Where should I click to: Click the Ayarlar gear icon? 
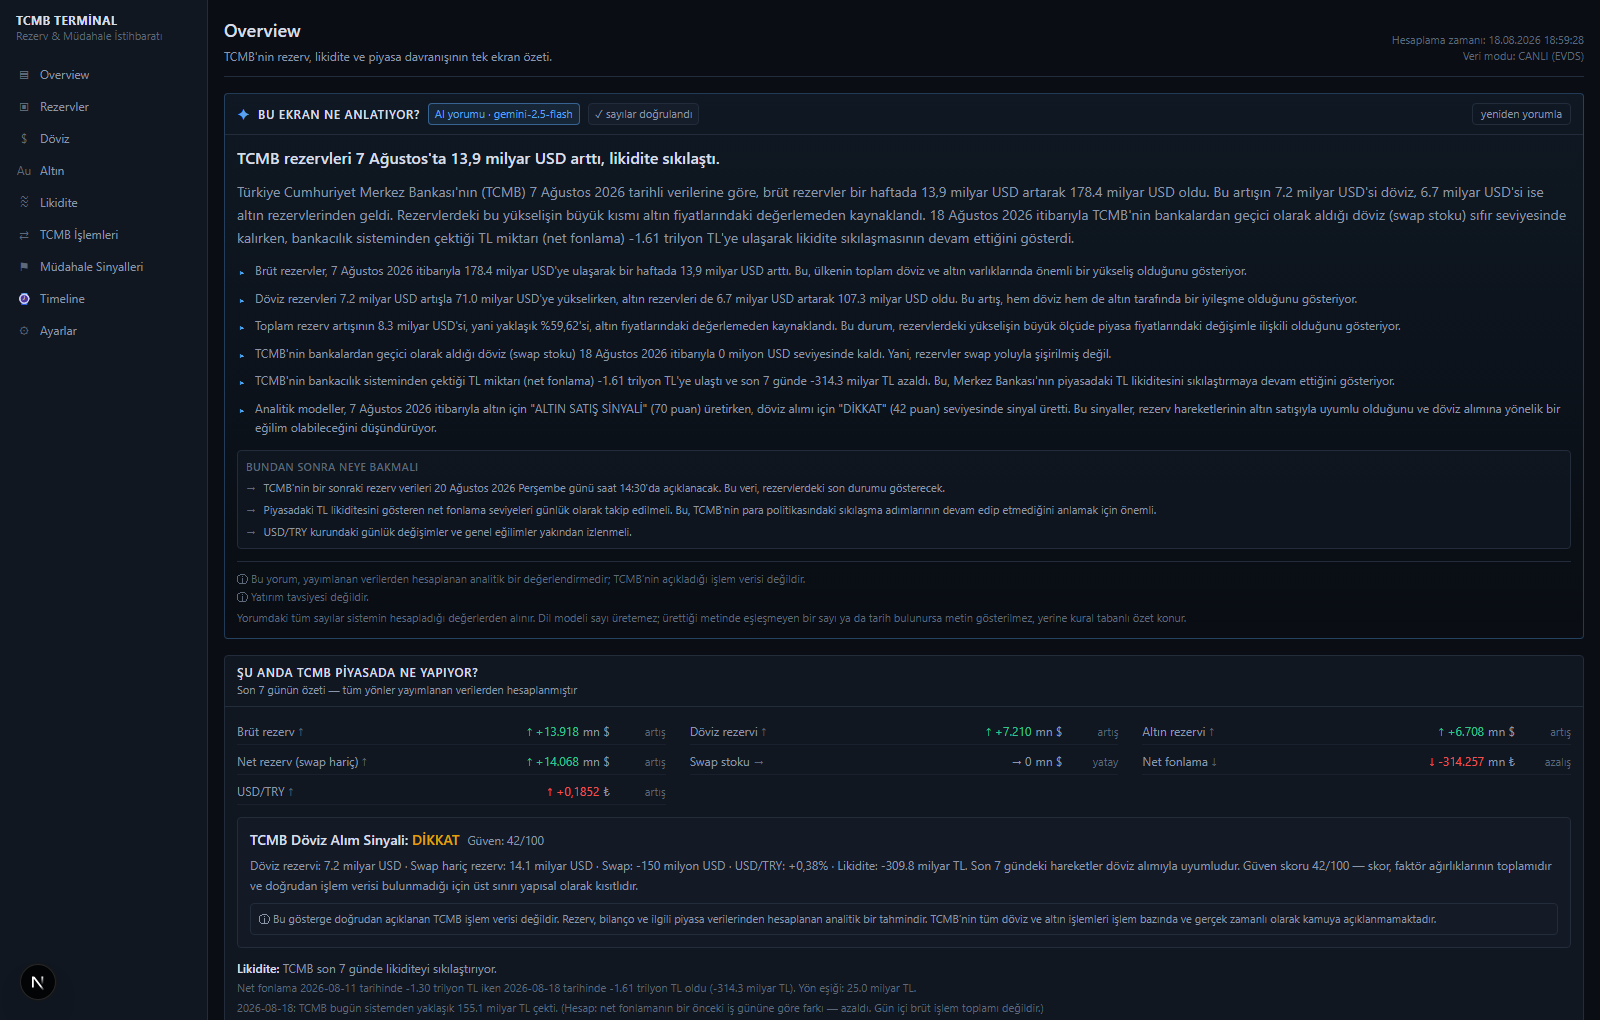pos(24,331)
